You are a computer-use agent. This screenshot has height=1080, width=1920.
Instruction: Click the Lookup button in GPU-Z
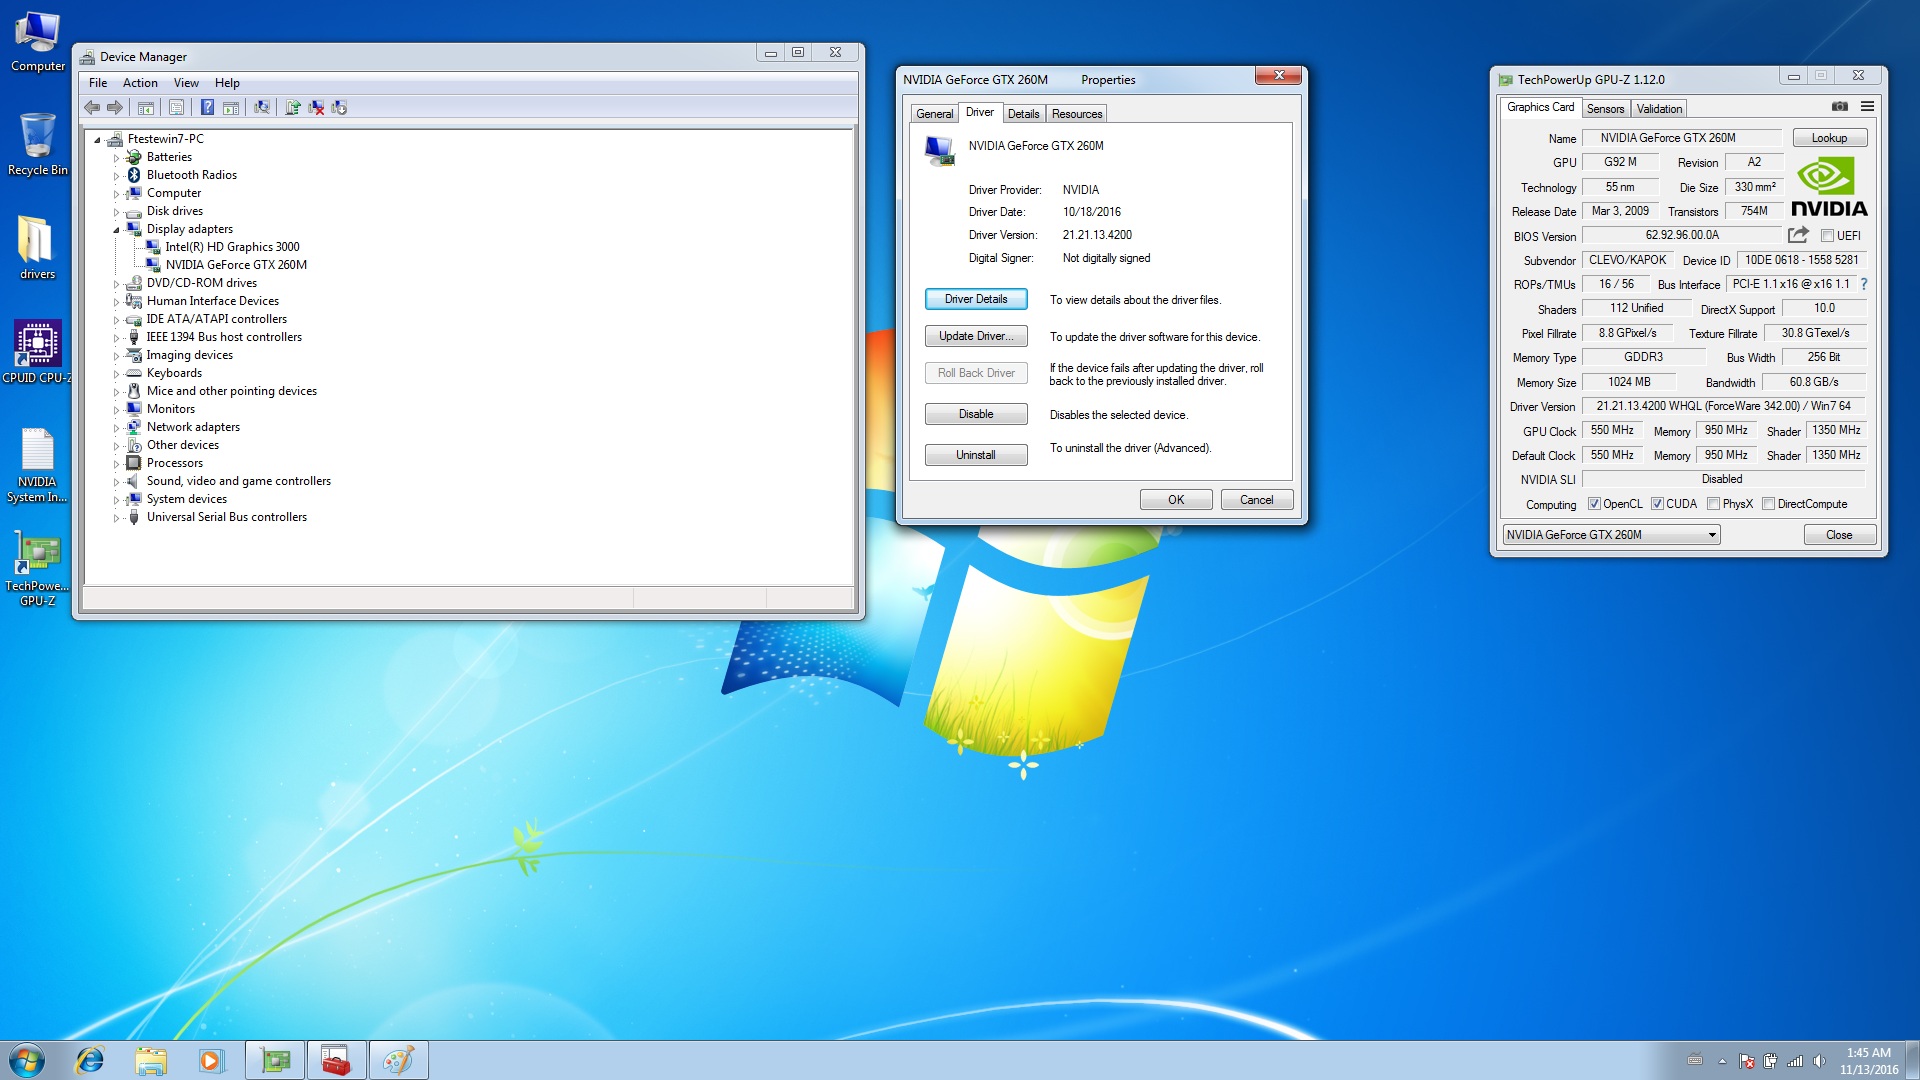coord(1829,138)
